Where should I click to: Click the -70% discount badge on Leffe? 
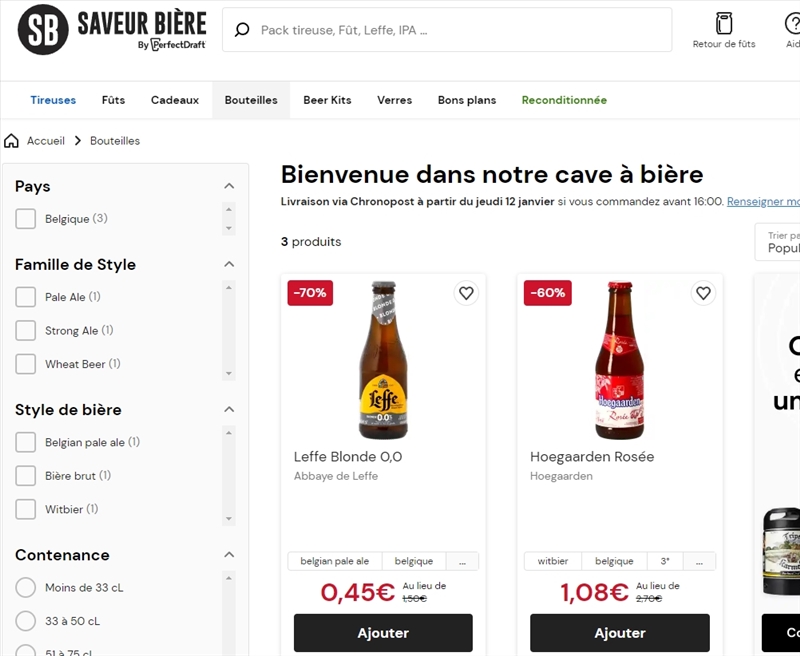click(310, 293)
